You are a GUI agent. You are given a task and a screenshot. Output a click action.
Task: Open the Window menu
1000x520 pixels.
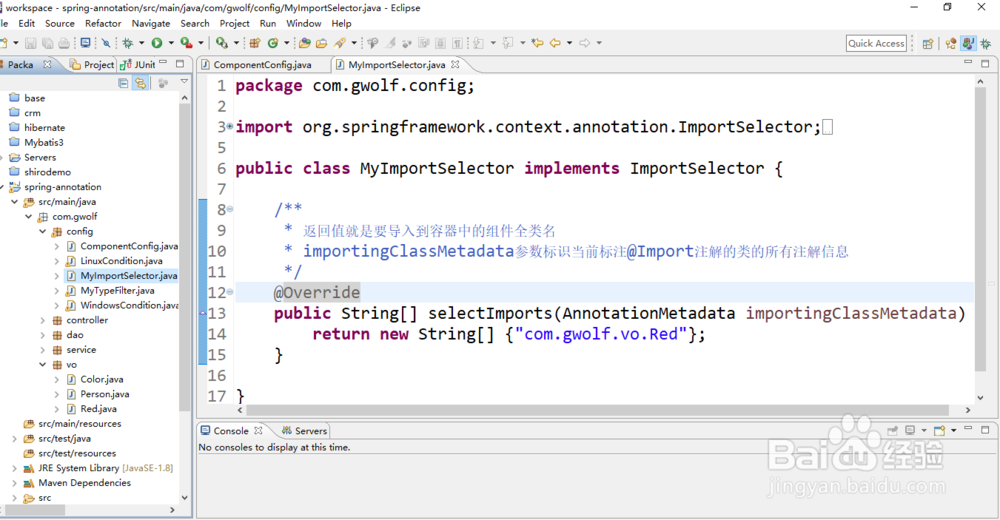click(x=304, y=24)
